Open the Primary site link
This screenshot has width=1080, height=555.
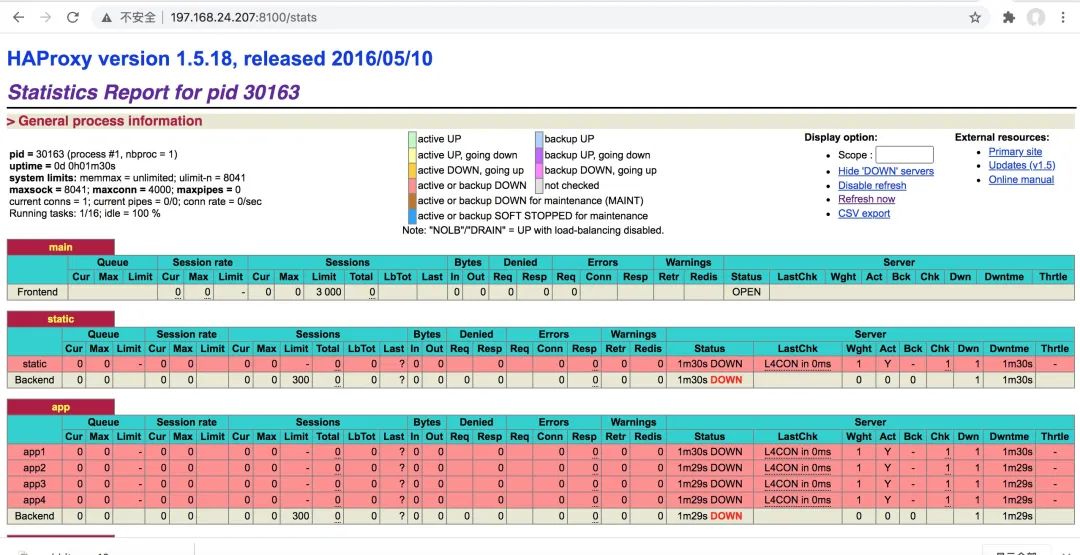(x=1015, y=151)
